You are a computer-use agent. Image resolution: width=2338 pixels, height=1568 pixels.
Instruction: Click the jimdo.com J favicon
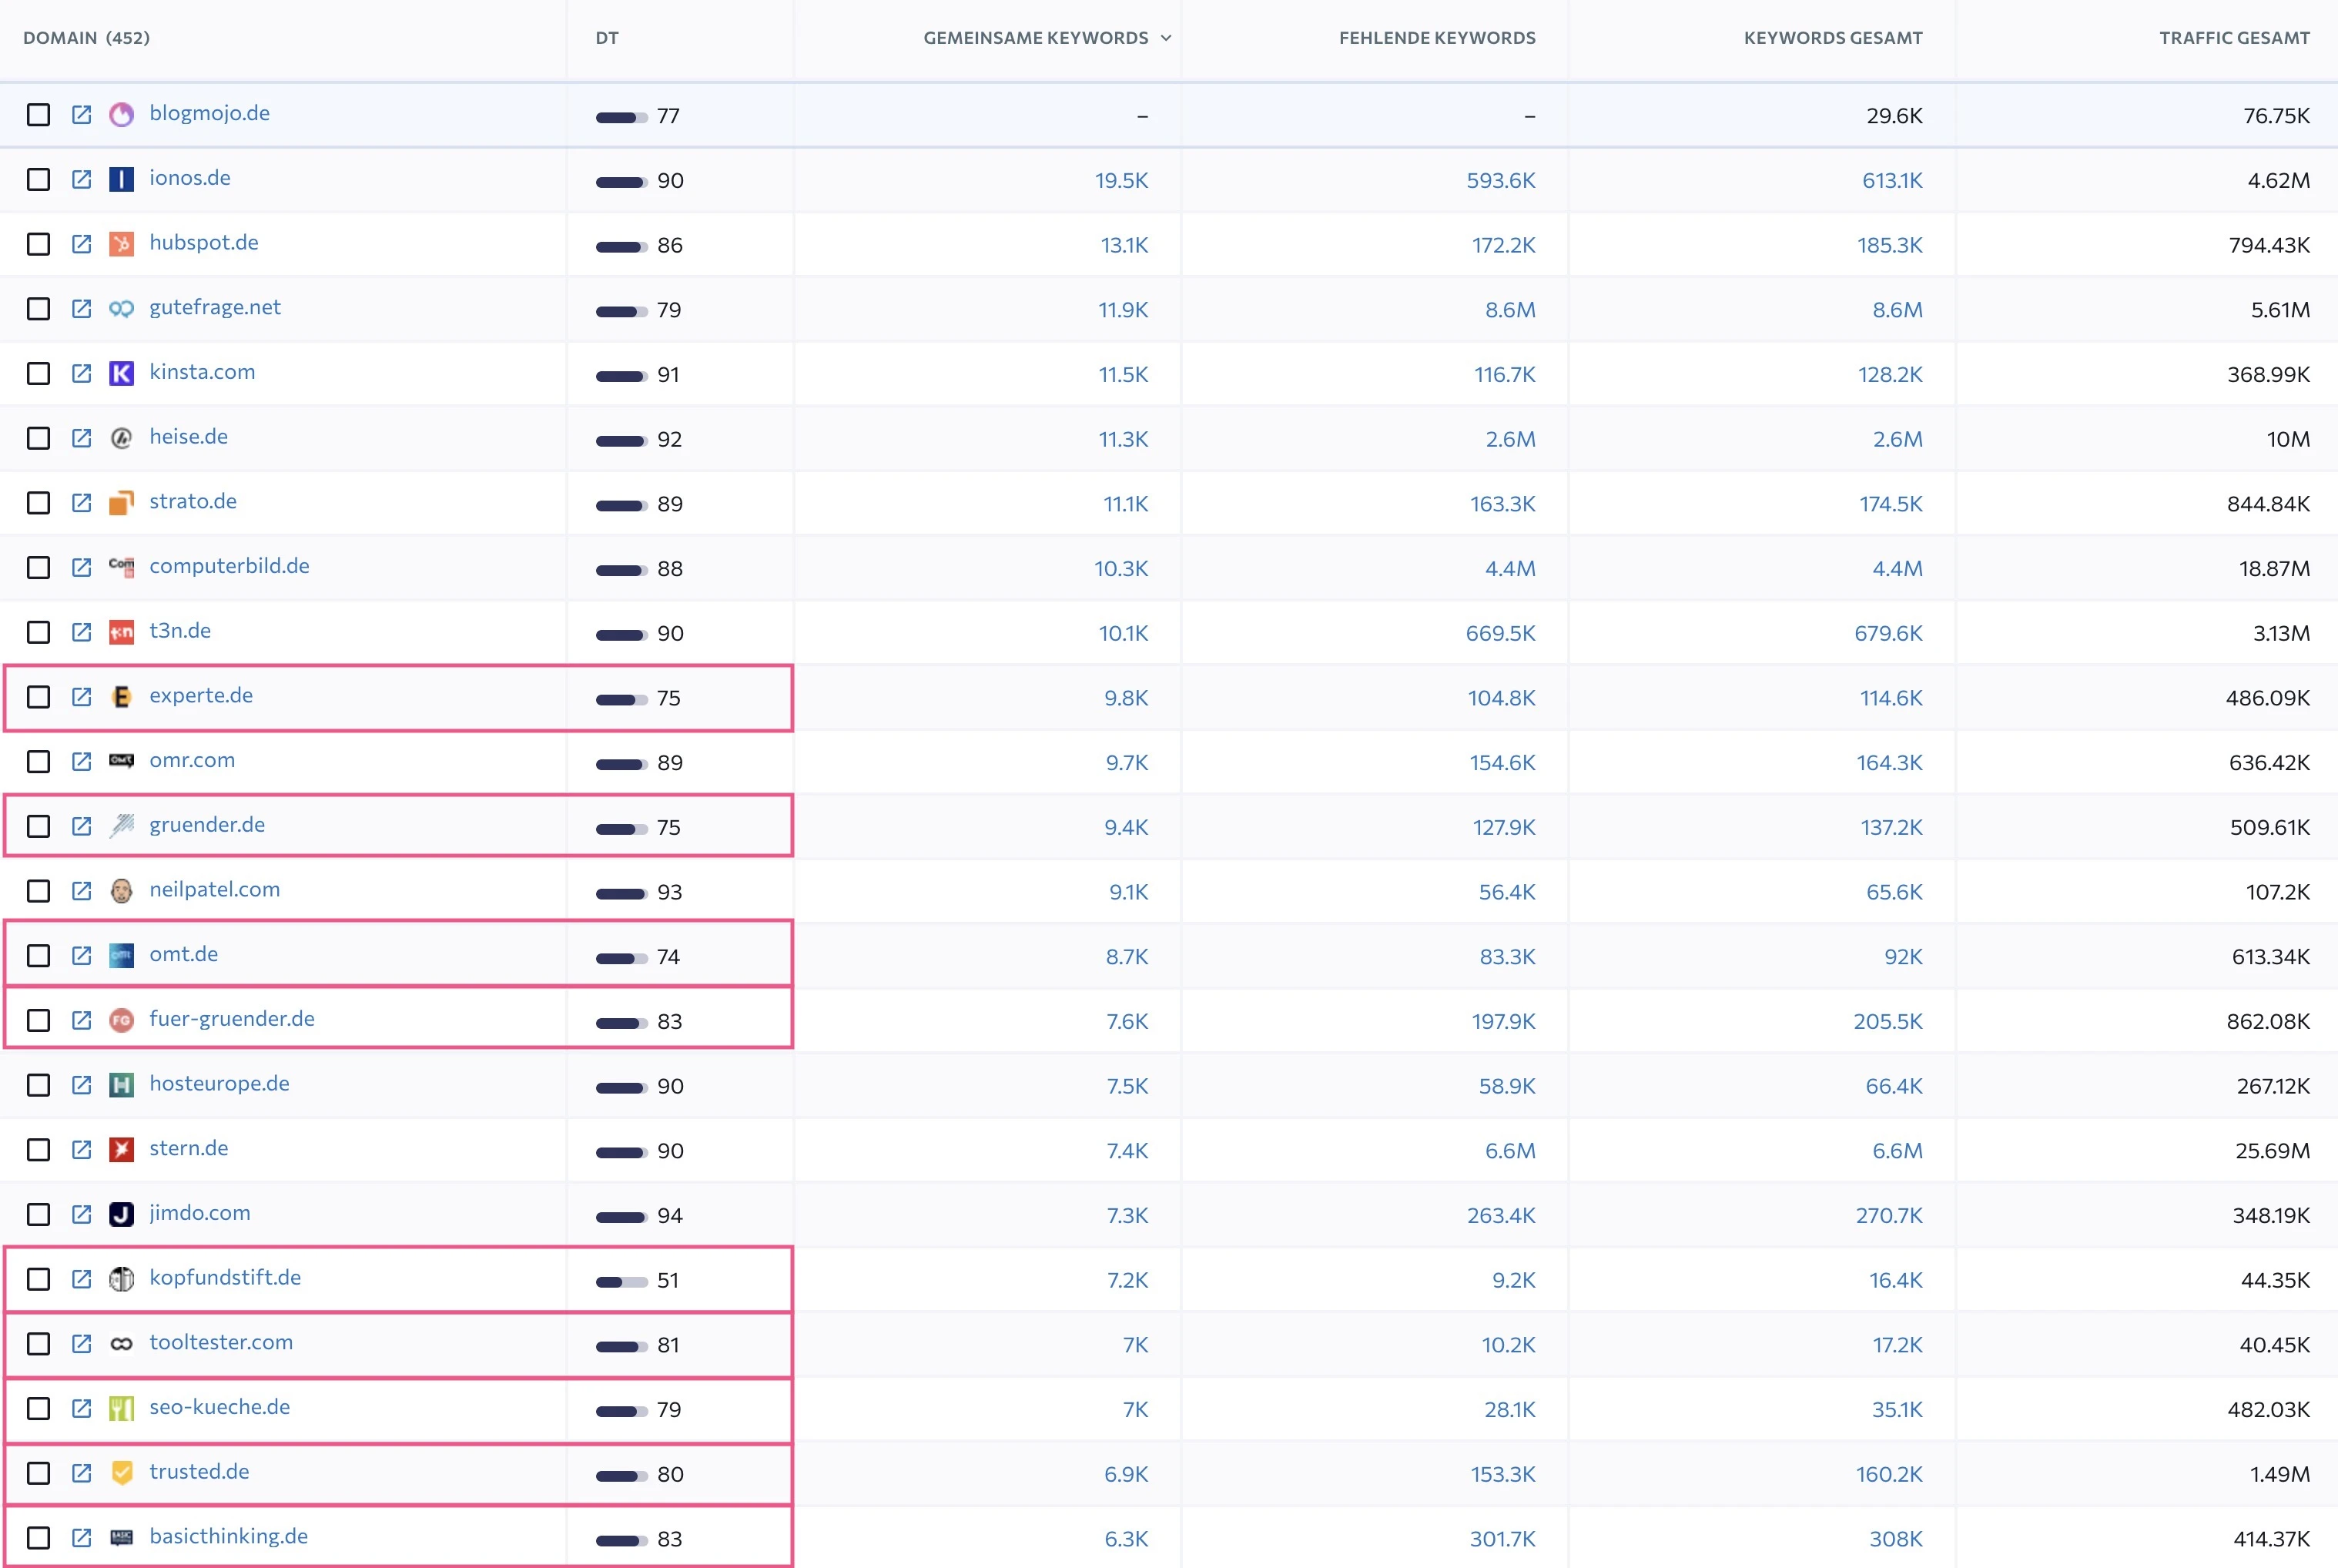click(121, 1214)
